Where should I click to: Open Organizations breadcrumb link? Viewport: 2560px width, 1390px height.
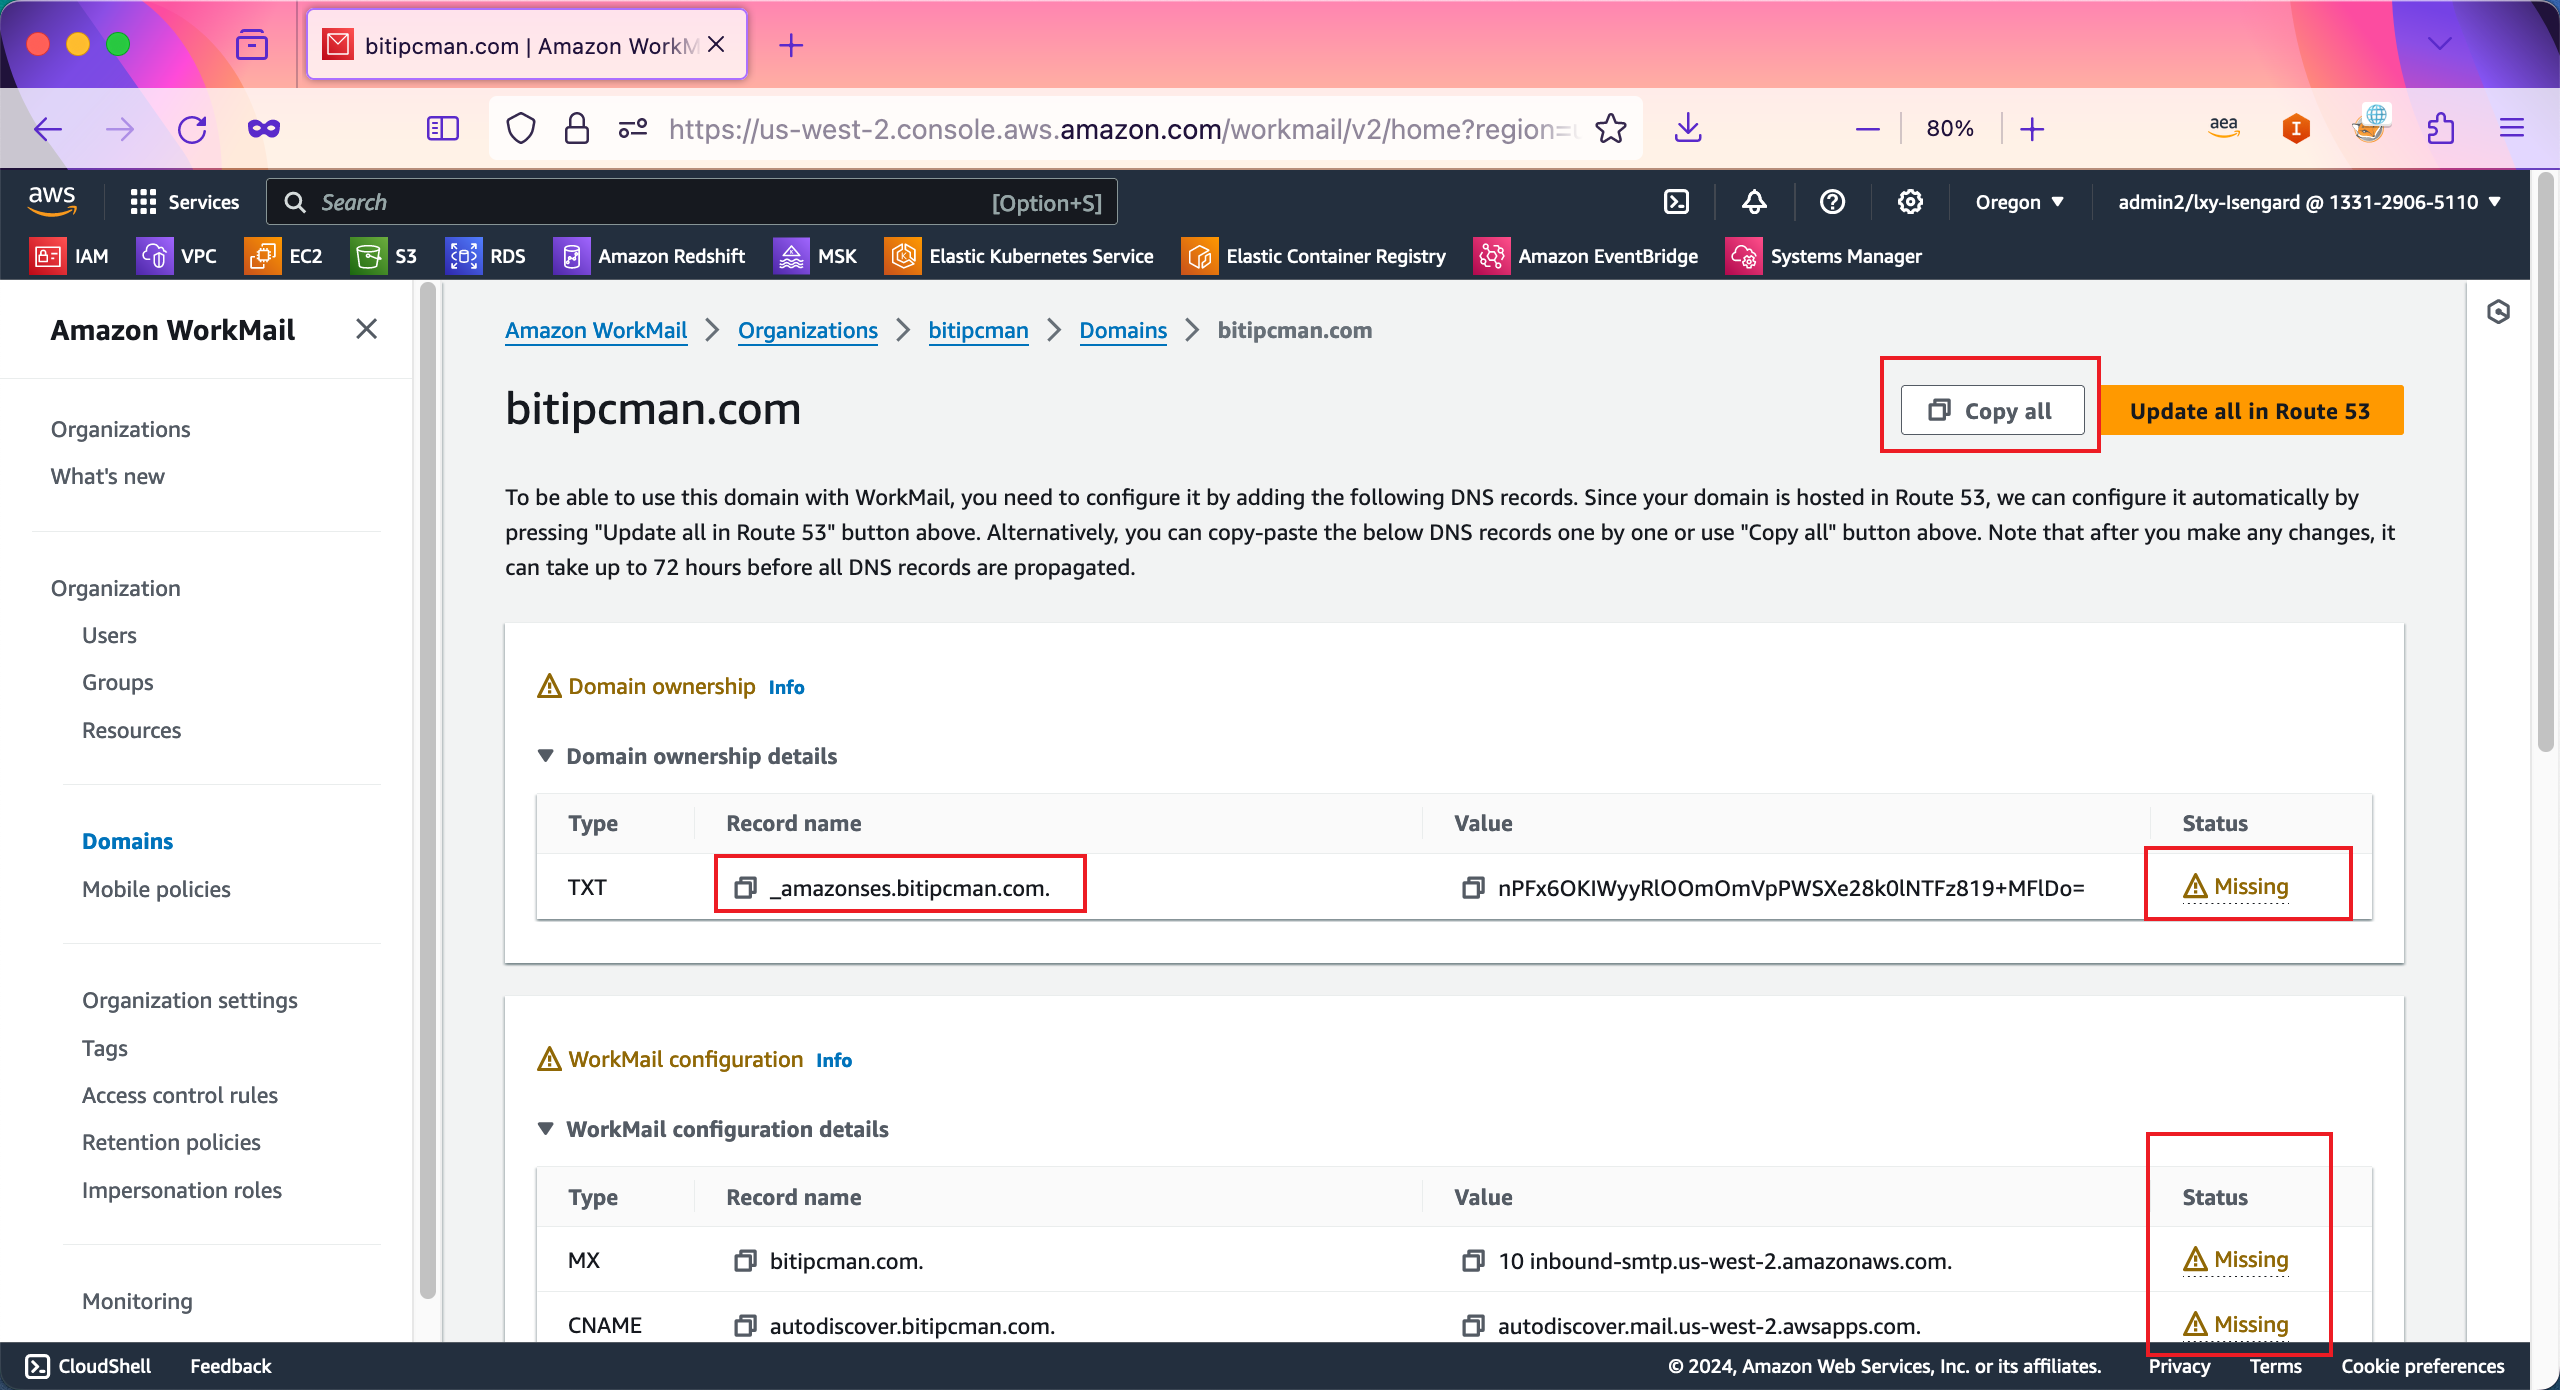click(808, 330)
